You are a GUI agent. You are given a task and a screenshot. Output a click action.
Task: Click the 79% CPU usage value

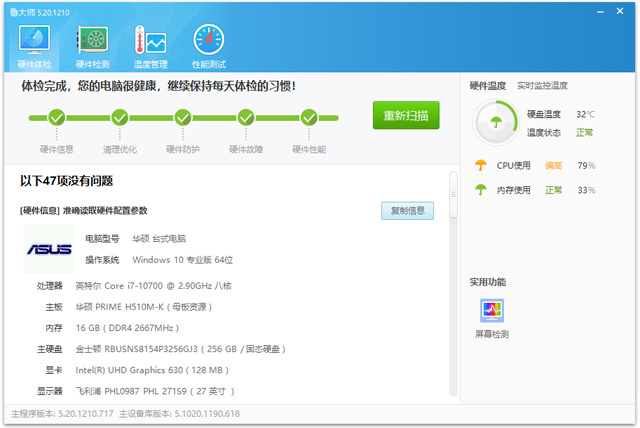coord(586,166)
